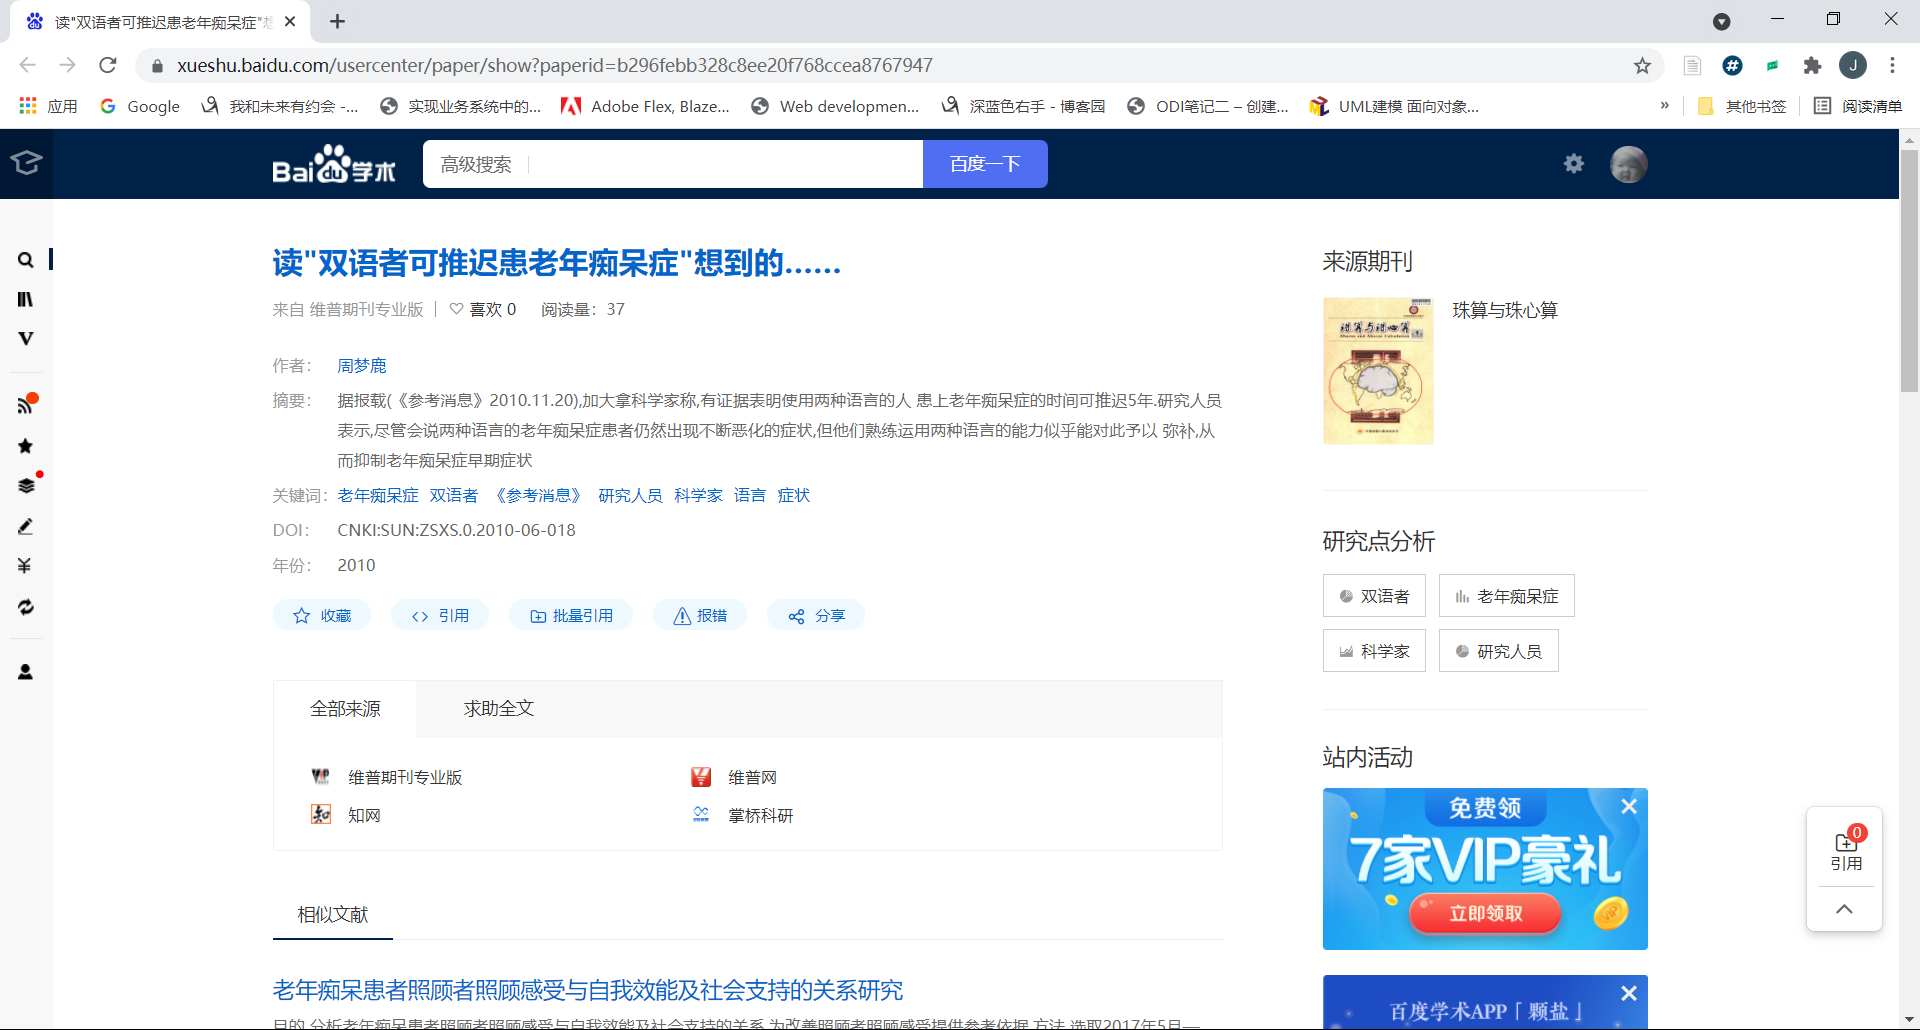Open the 应用 apps shortcut in bookmarks bar
Screen dimensions: 1920x1030
click(48, 106)
